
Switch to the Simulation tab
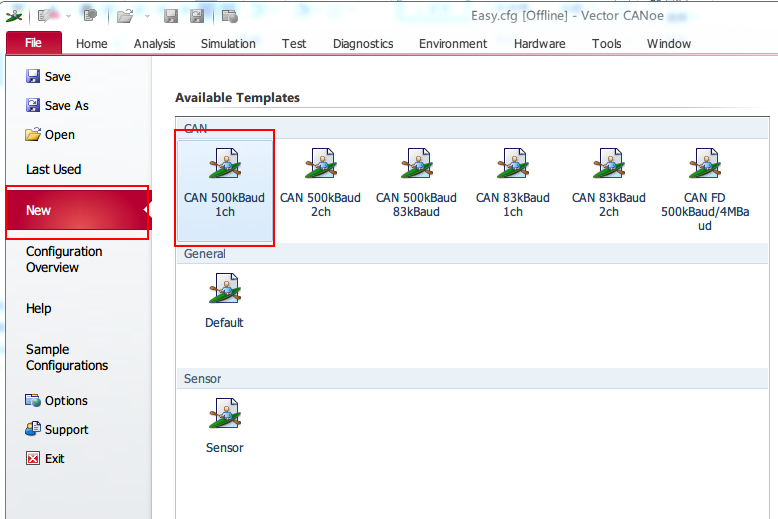[228, 44]
